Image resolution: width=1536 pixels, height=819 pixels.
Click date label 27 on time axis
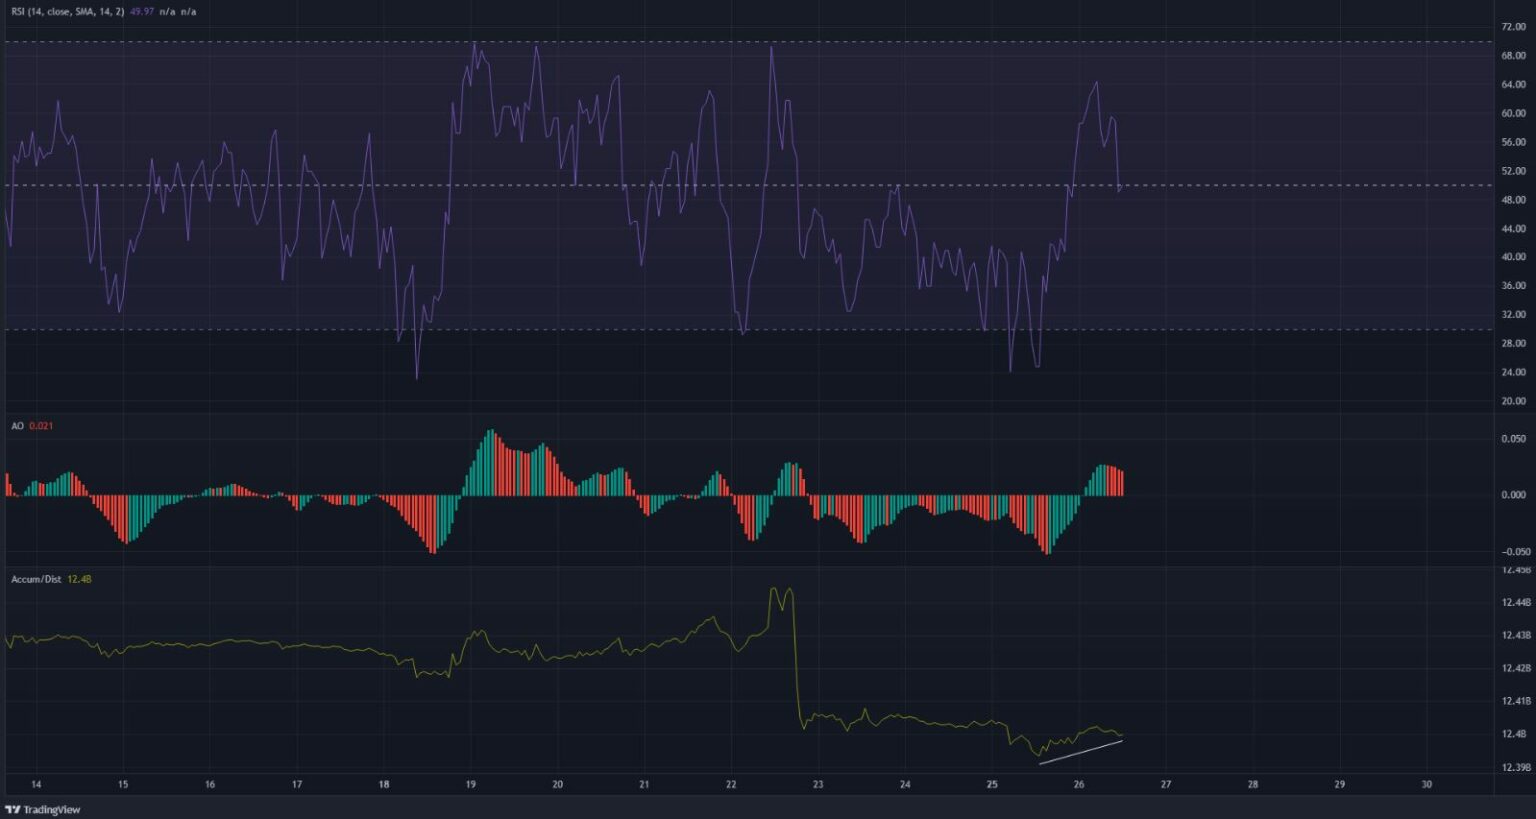[x=1166, y=785]
